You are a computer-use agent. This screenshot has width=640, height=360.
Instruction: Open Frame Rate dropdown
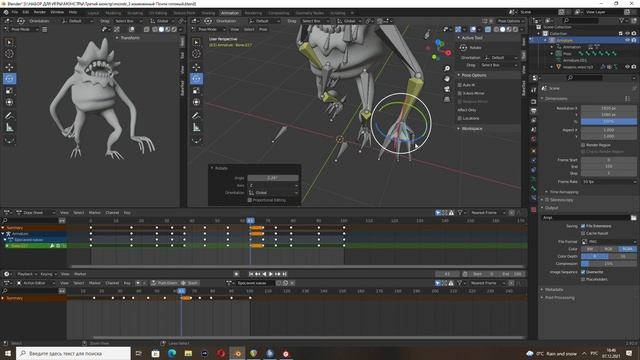[x=608, y=182]
